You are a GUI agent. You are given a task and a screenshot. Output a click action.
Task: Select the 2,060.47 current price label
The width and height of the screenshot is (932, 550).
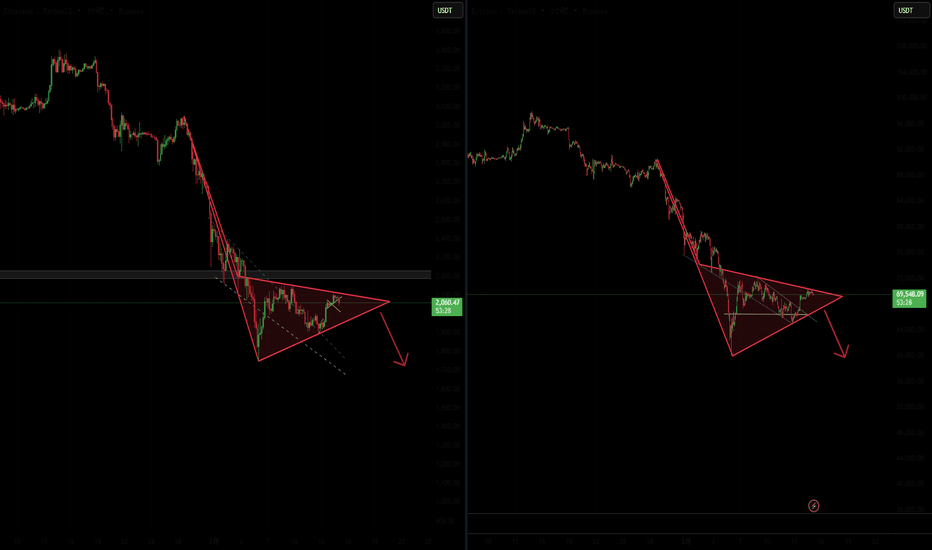click(447, 307)
